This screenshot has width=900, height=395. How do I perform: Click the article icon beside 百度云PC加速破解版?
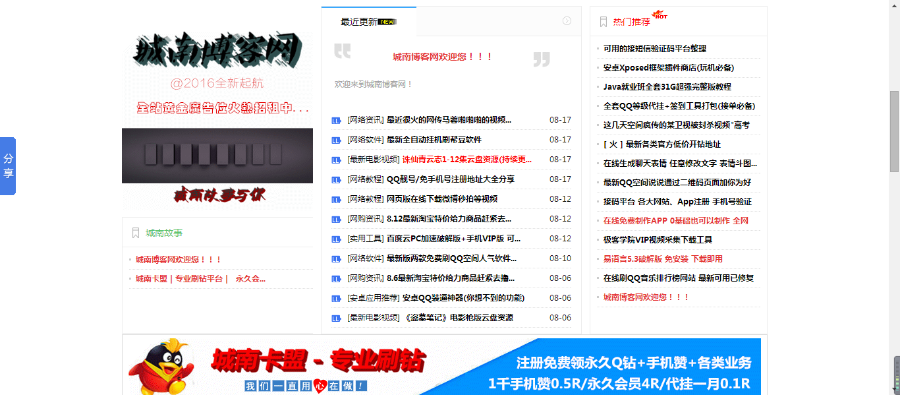336,239
